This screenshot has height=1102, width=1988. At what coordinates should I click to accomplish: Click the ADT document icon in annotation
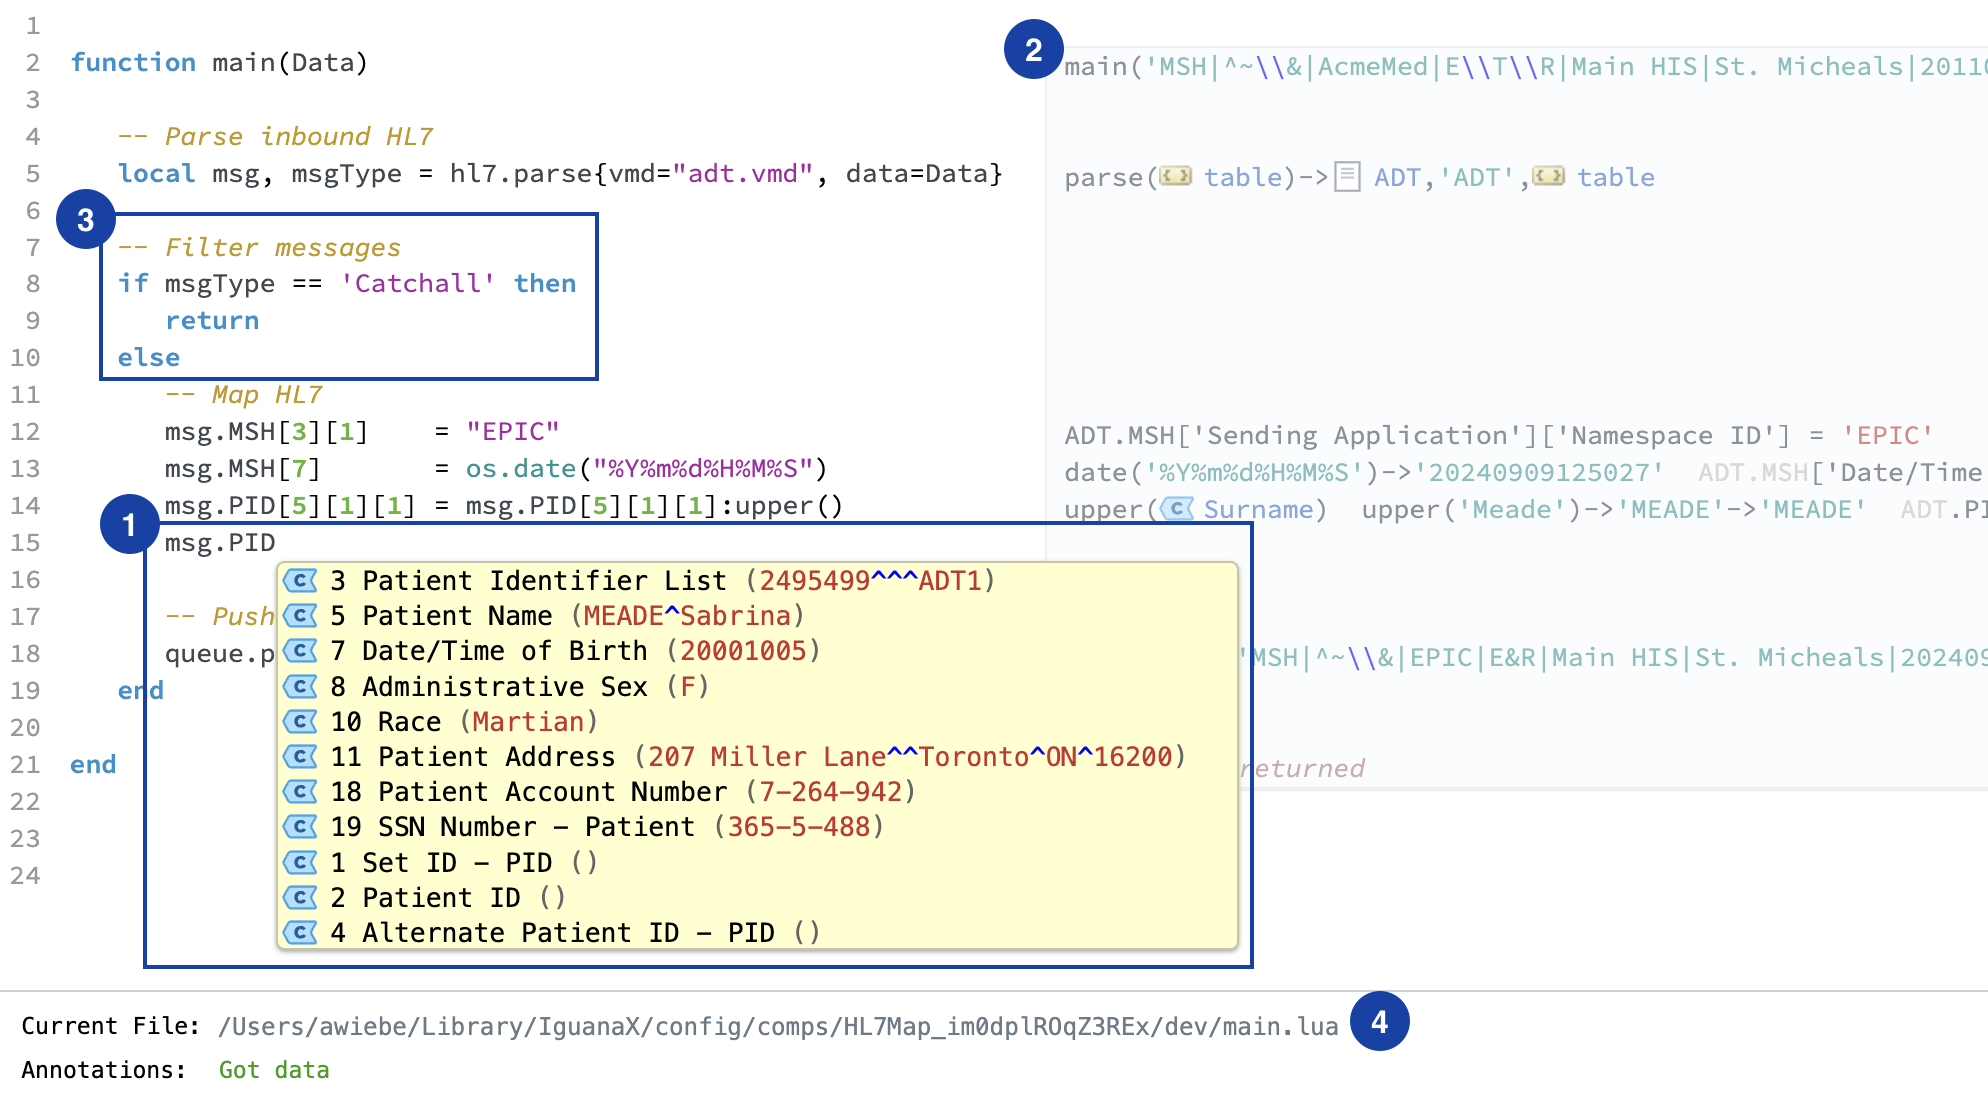1347,177
